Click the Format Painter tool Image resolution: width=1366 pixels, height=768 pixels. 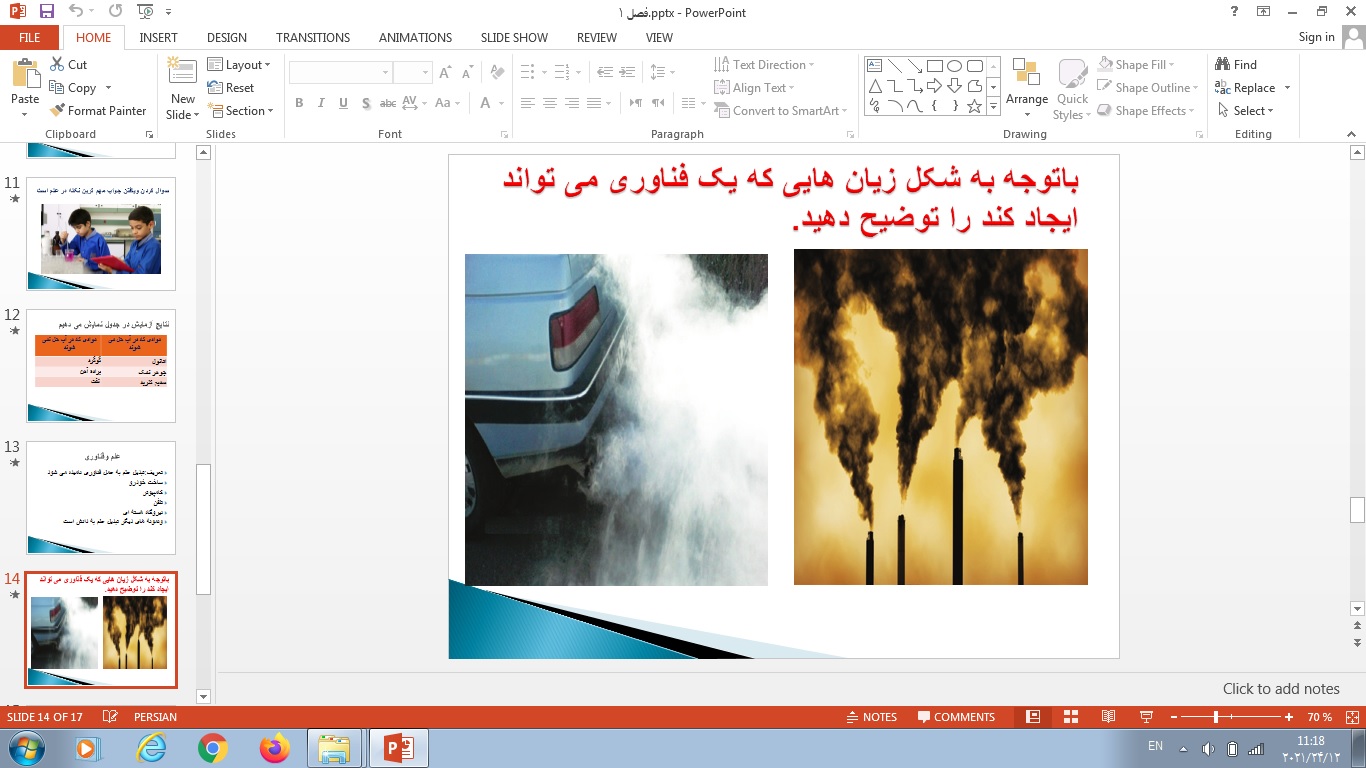(97, 111)
